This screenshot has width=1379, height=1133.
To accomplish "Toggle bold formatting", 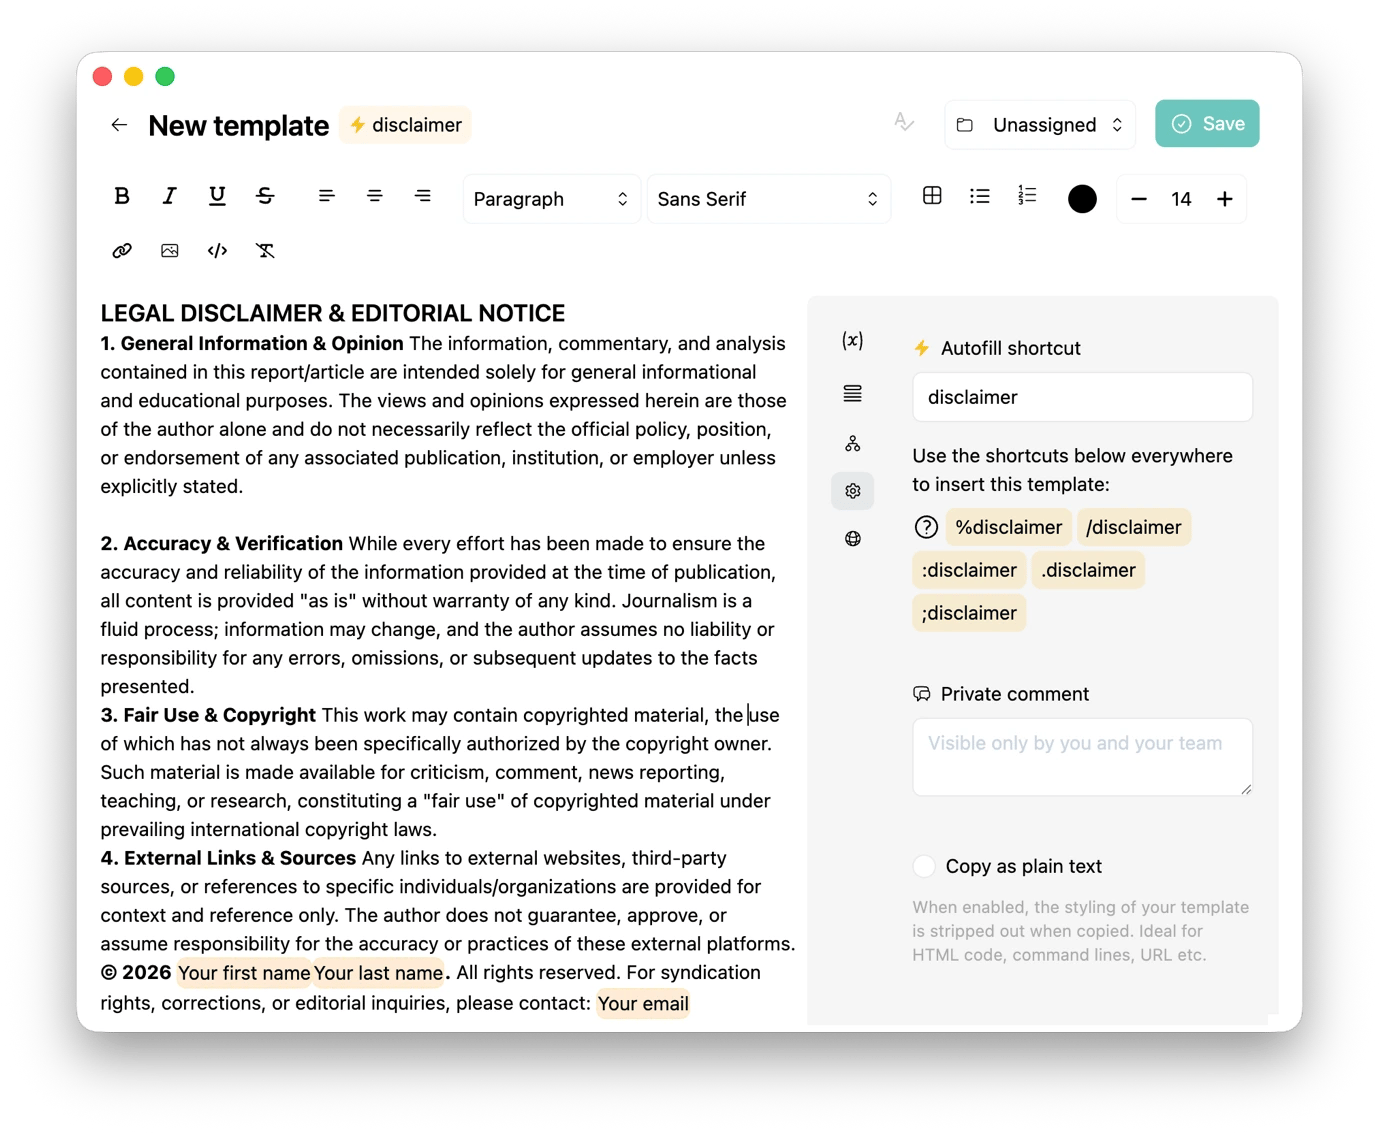I will click(x=122, y=196).
